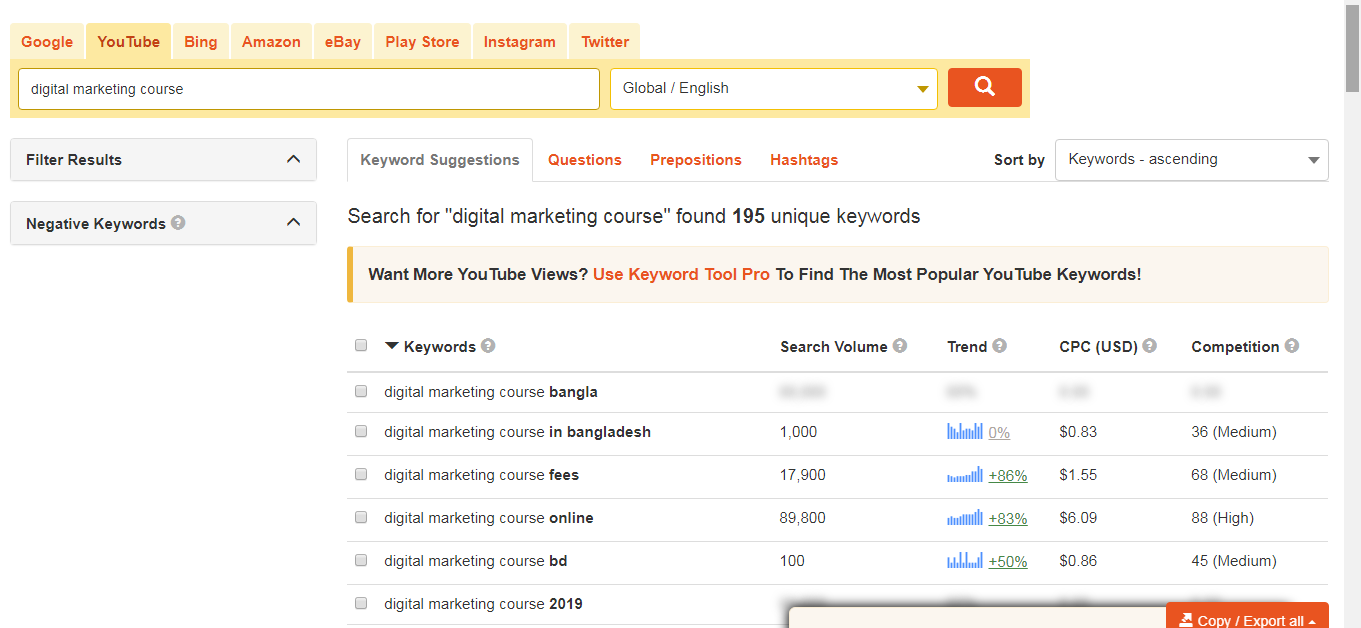Image resolution: width=1361 pixels, height=628 pixels.
Task: Click the Copy / Export all button
Action: 1246,619
